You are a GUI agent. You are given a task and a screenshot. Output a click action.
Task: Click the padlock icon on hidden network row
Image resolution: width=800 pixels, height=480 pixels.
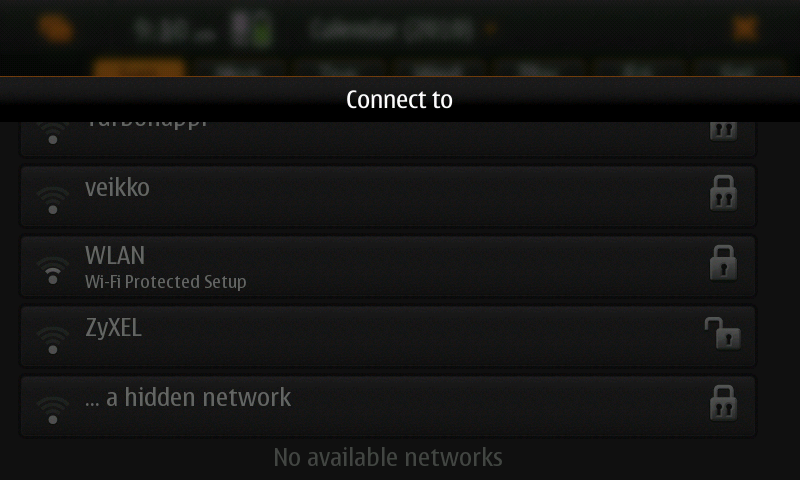[723, 403]
